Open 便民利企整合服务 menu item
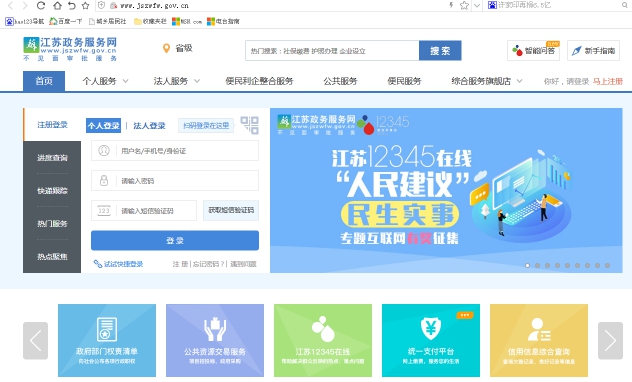 tap(259, 81)
